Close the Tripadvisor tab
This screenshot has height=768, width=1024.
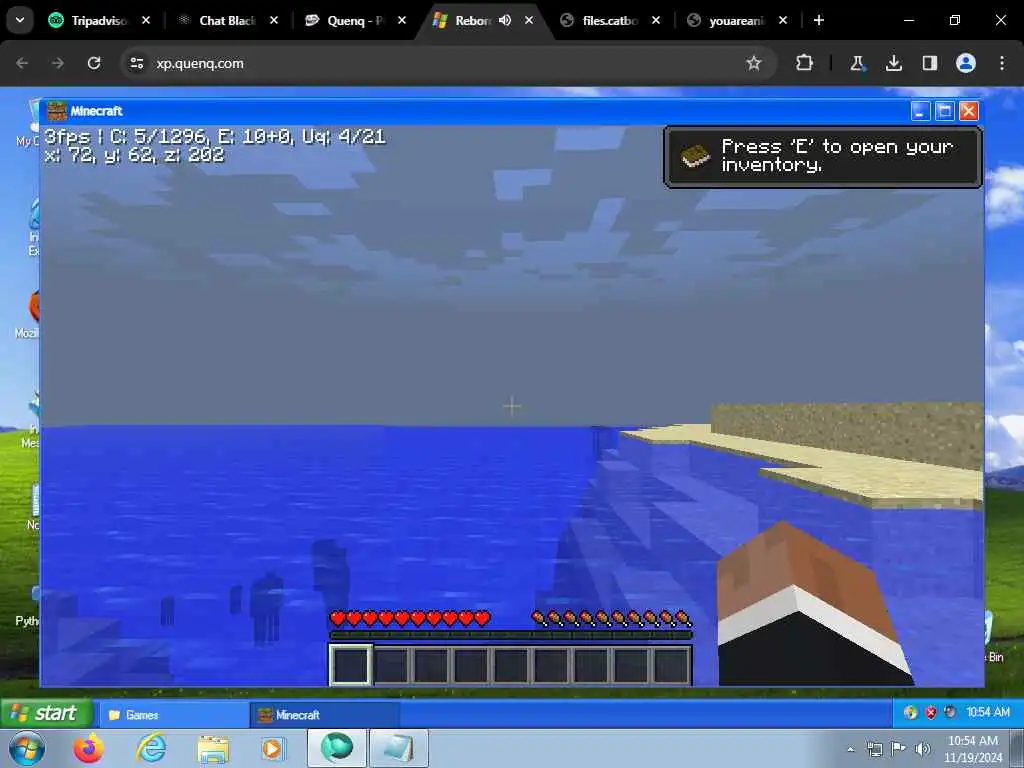tap(146, 20)
